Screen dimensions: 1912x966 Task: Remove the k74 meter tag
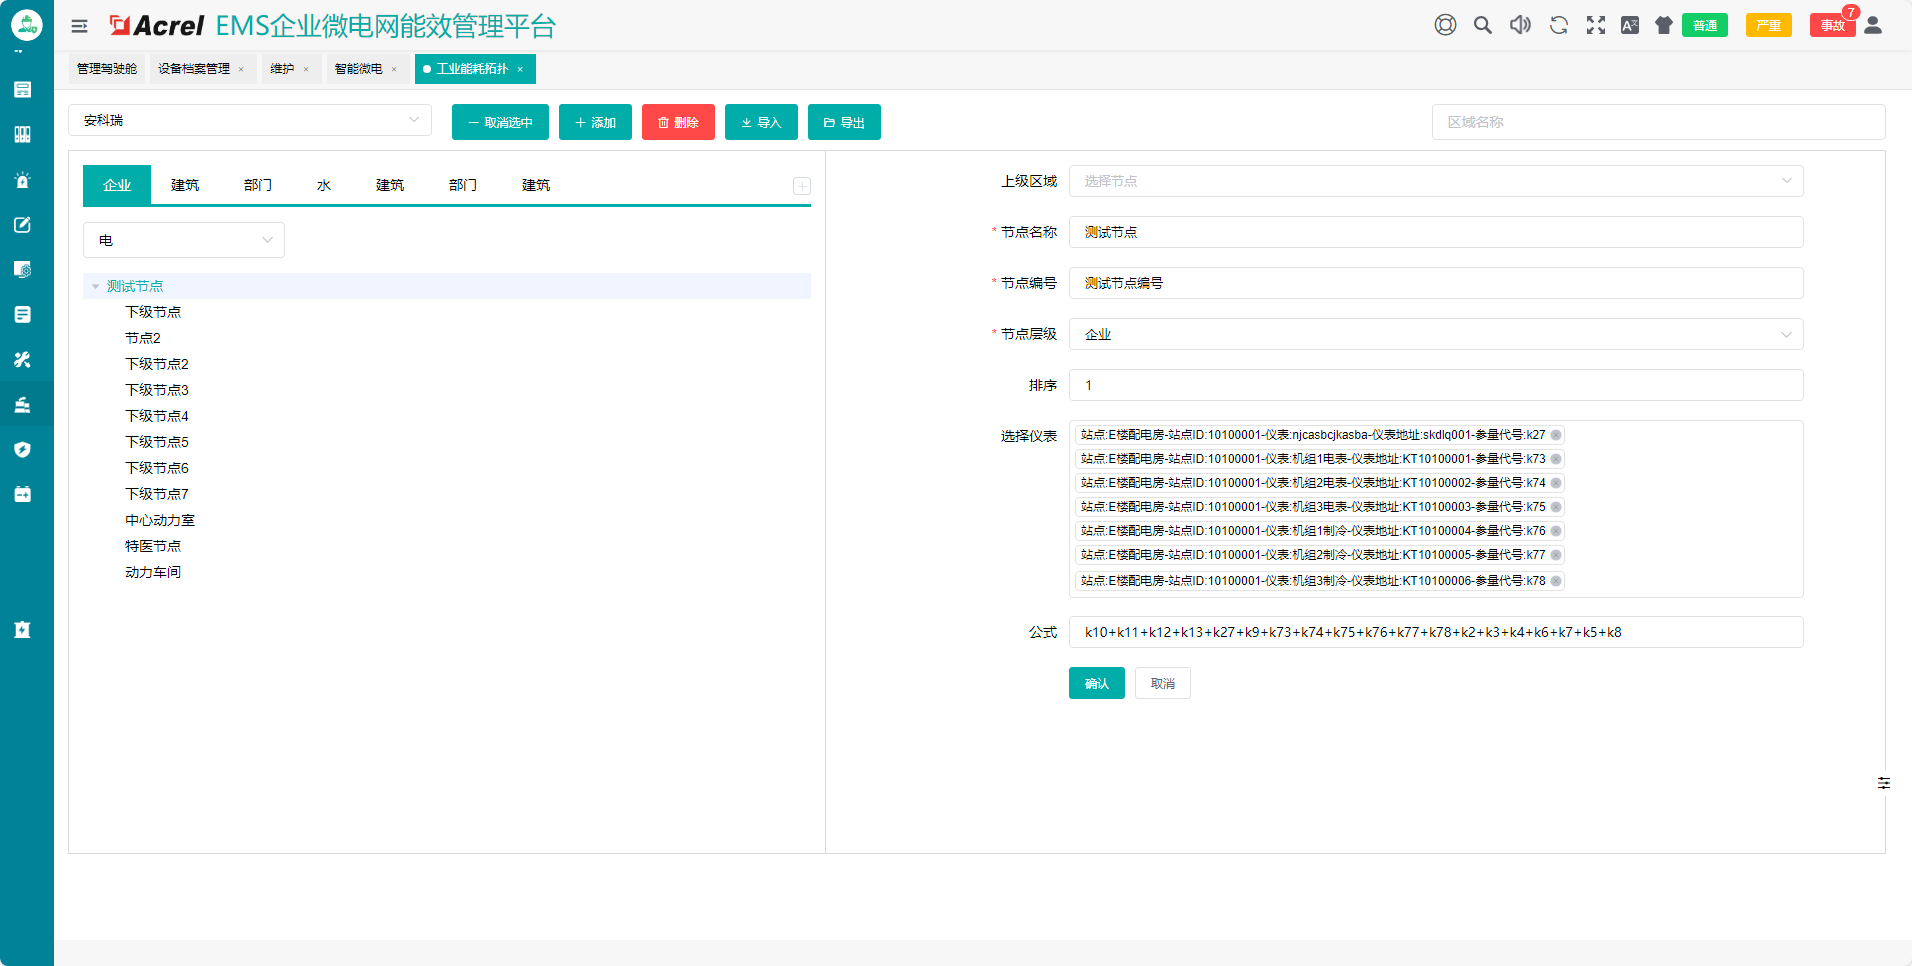click(x=1556, y=483)
